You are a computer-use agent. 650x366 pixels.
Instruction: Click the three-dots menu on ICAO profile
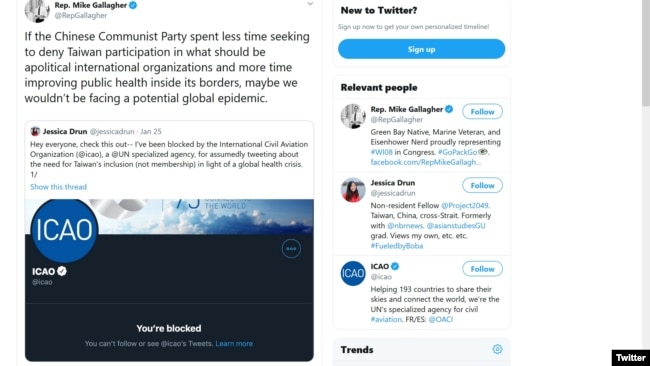click(x=291, y=249)
